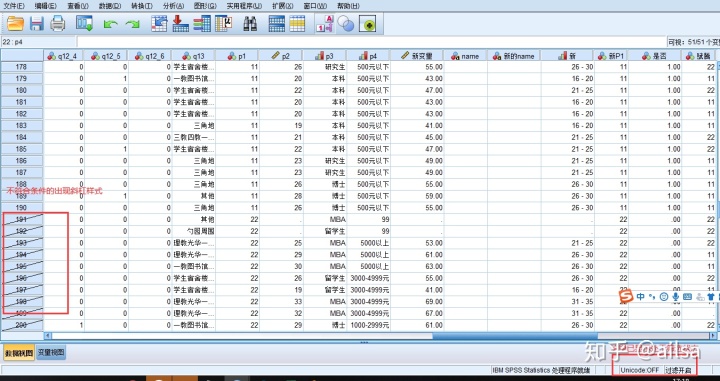
Task: Click the 三教四教一... cell in row 184
Action: (193, 137)
